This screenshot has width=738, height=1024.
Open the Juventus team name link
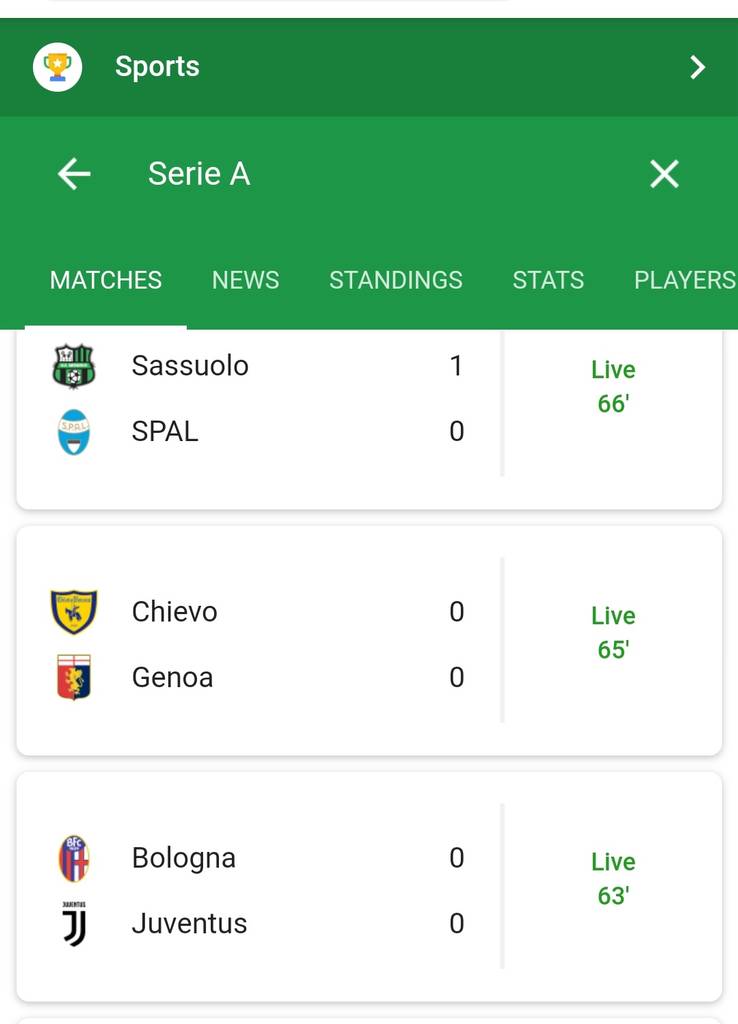click(x=189, y=924)
